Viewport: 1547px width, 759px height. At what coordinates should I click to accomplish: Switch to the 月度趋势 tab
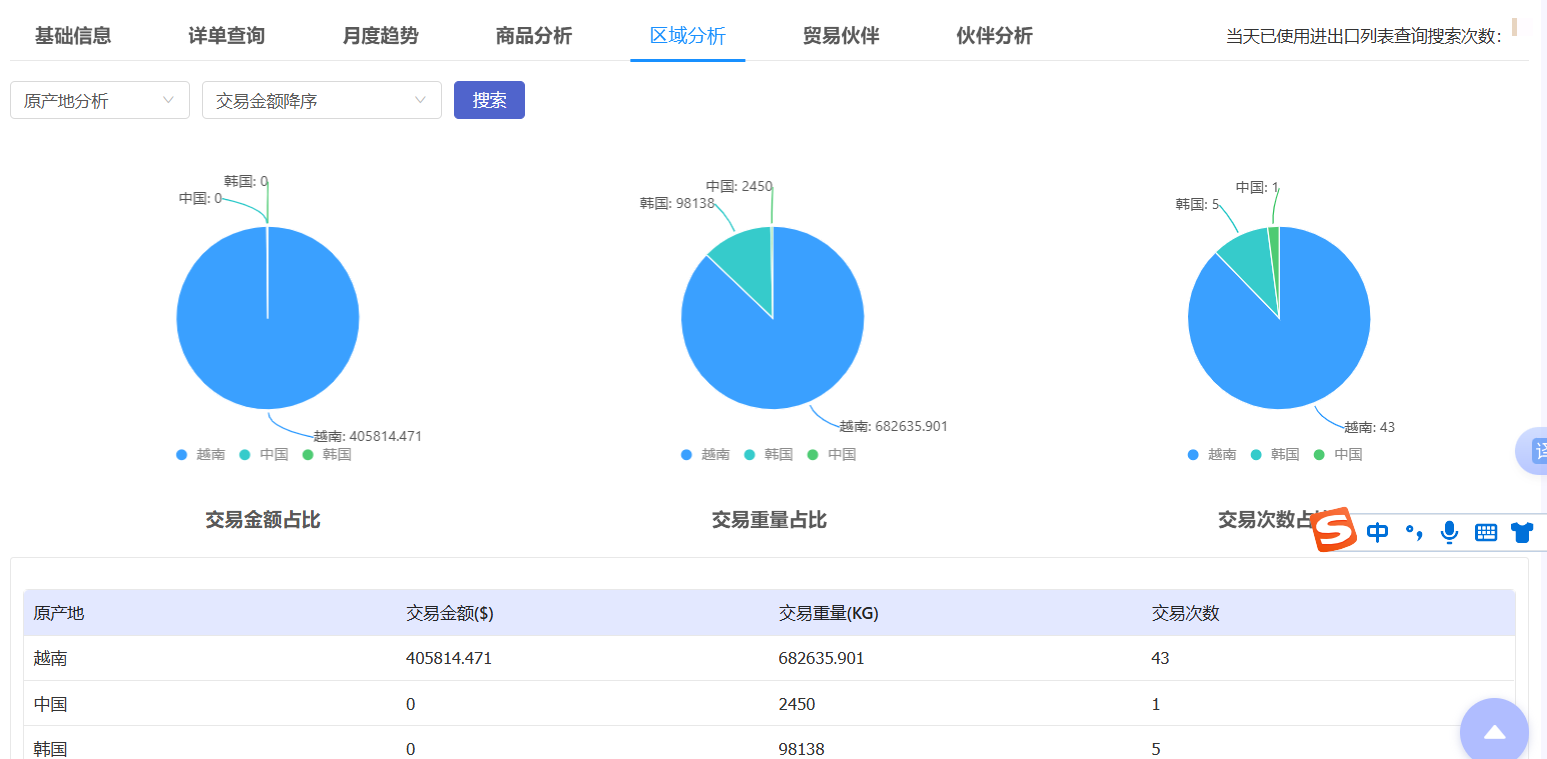coord(380,36)
